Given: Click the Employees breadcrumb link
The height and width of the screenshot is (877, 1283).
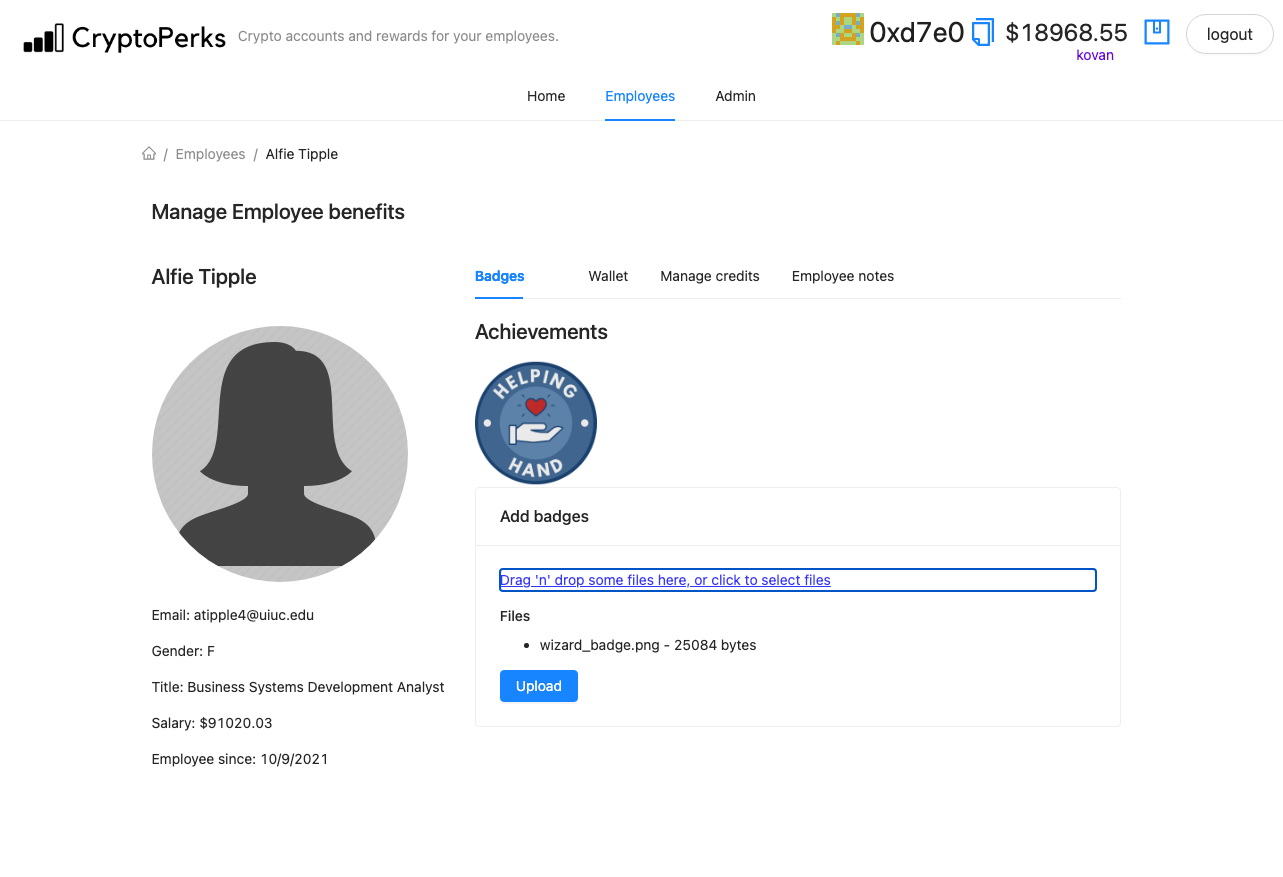Looking at the screenshot, I should [x=210, y=154].
